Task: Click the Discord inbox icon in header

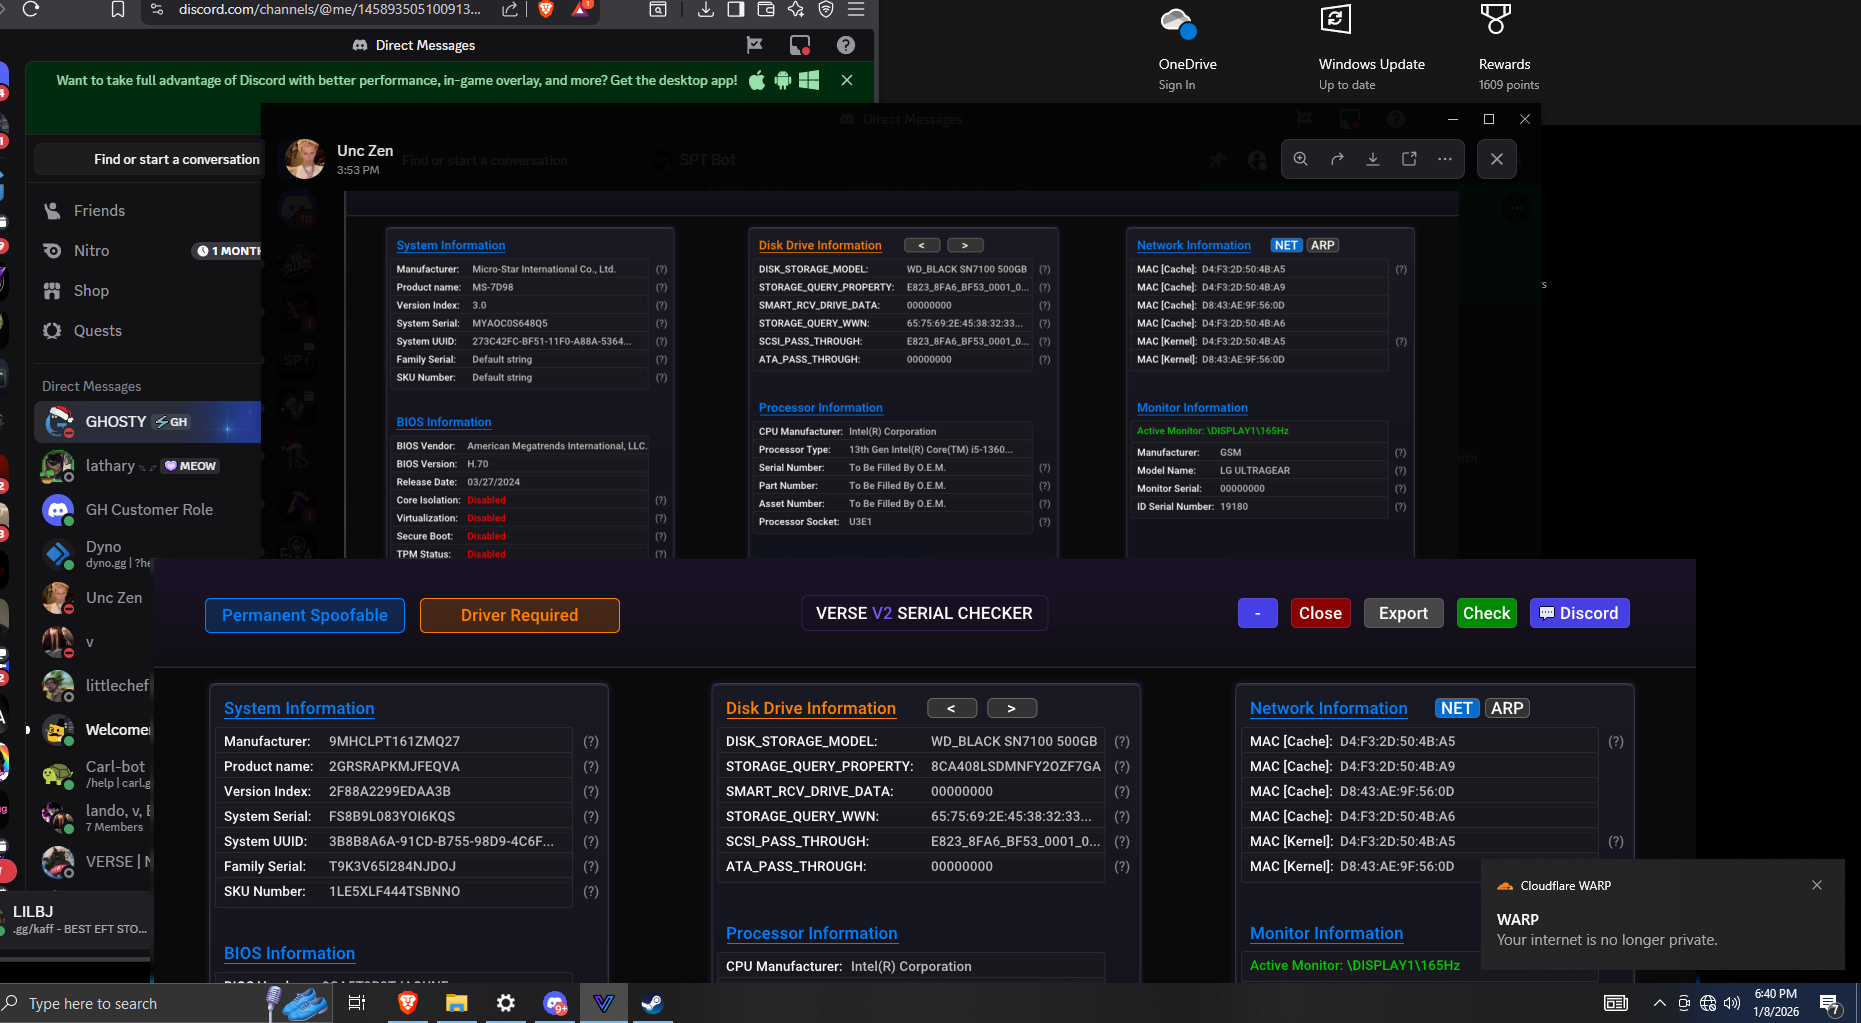Action: (799, 45)
